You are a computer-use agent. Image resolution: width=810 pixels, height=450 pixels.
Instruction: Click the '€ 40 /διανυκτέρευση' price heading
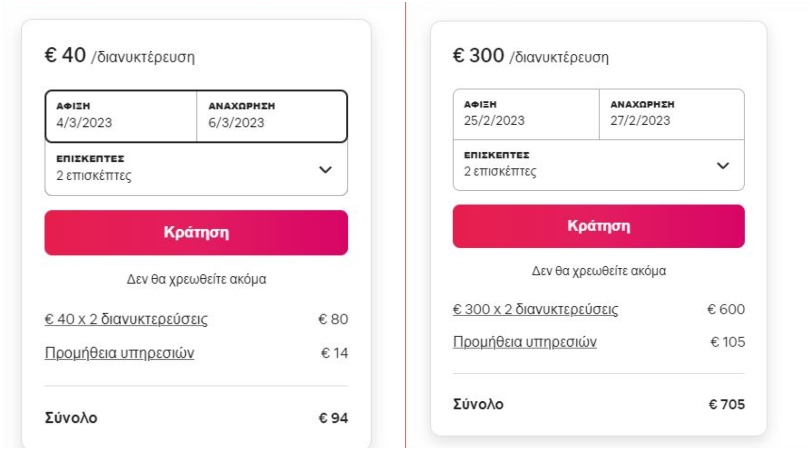point(120,56)
